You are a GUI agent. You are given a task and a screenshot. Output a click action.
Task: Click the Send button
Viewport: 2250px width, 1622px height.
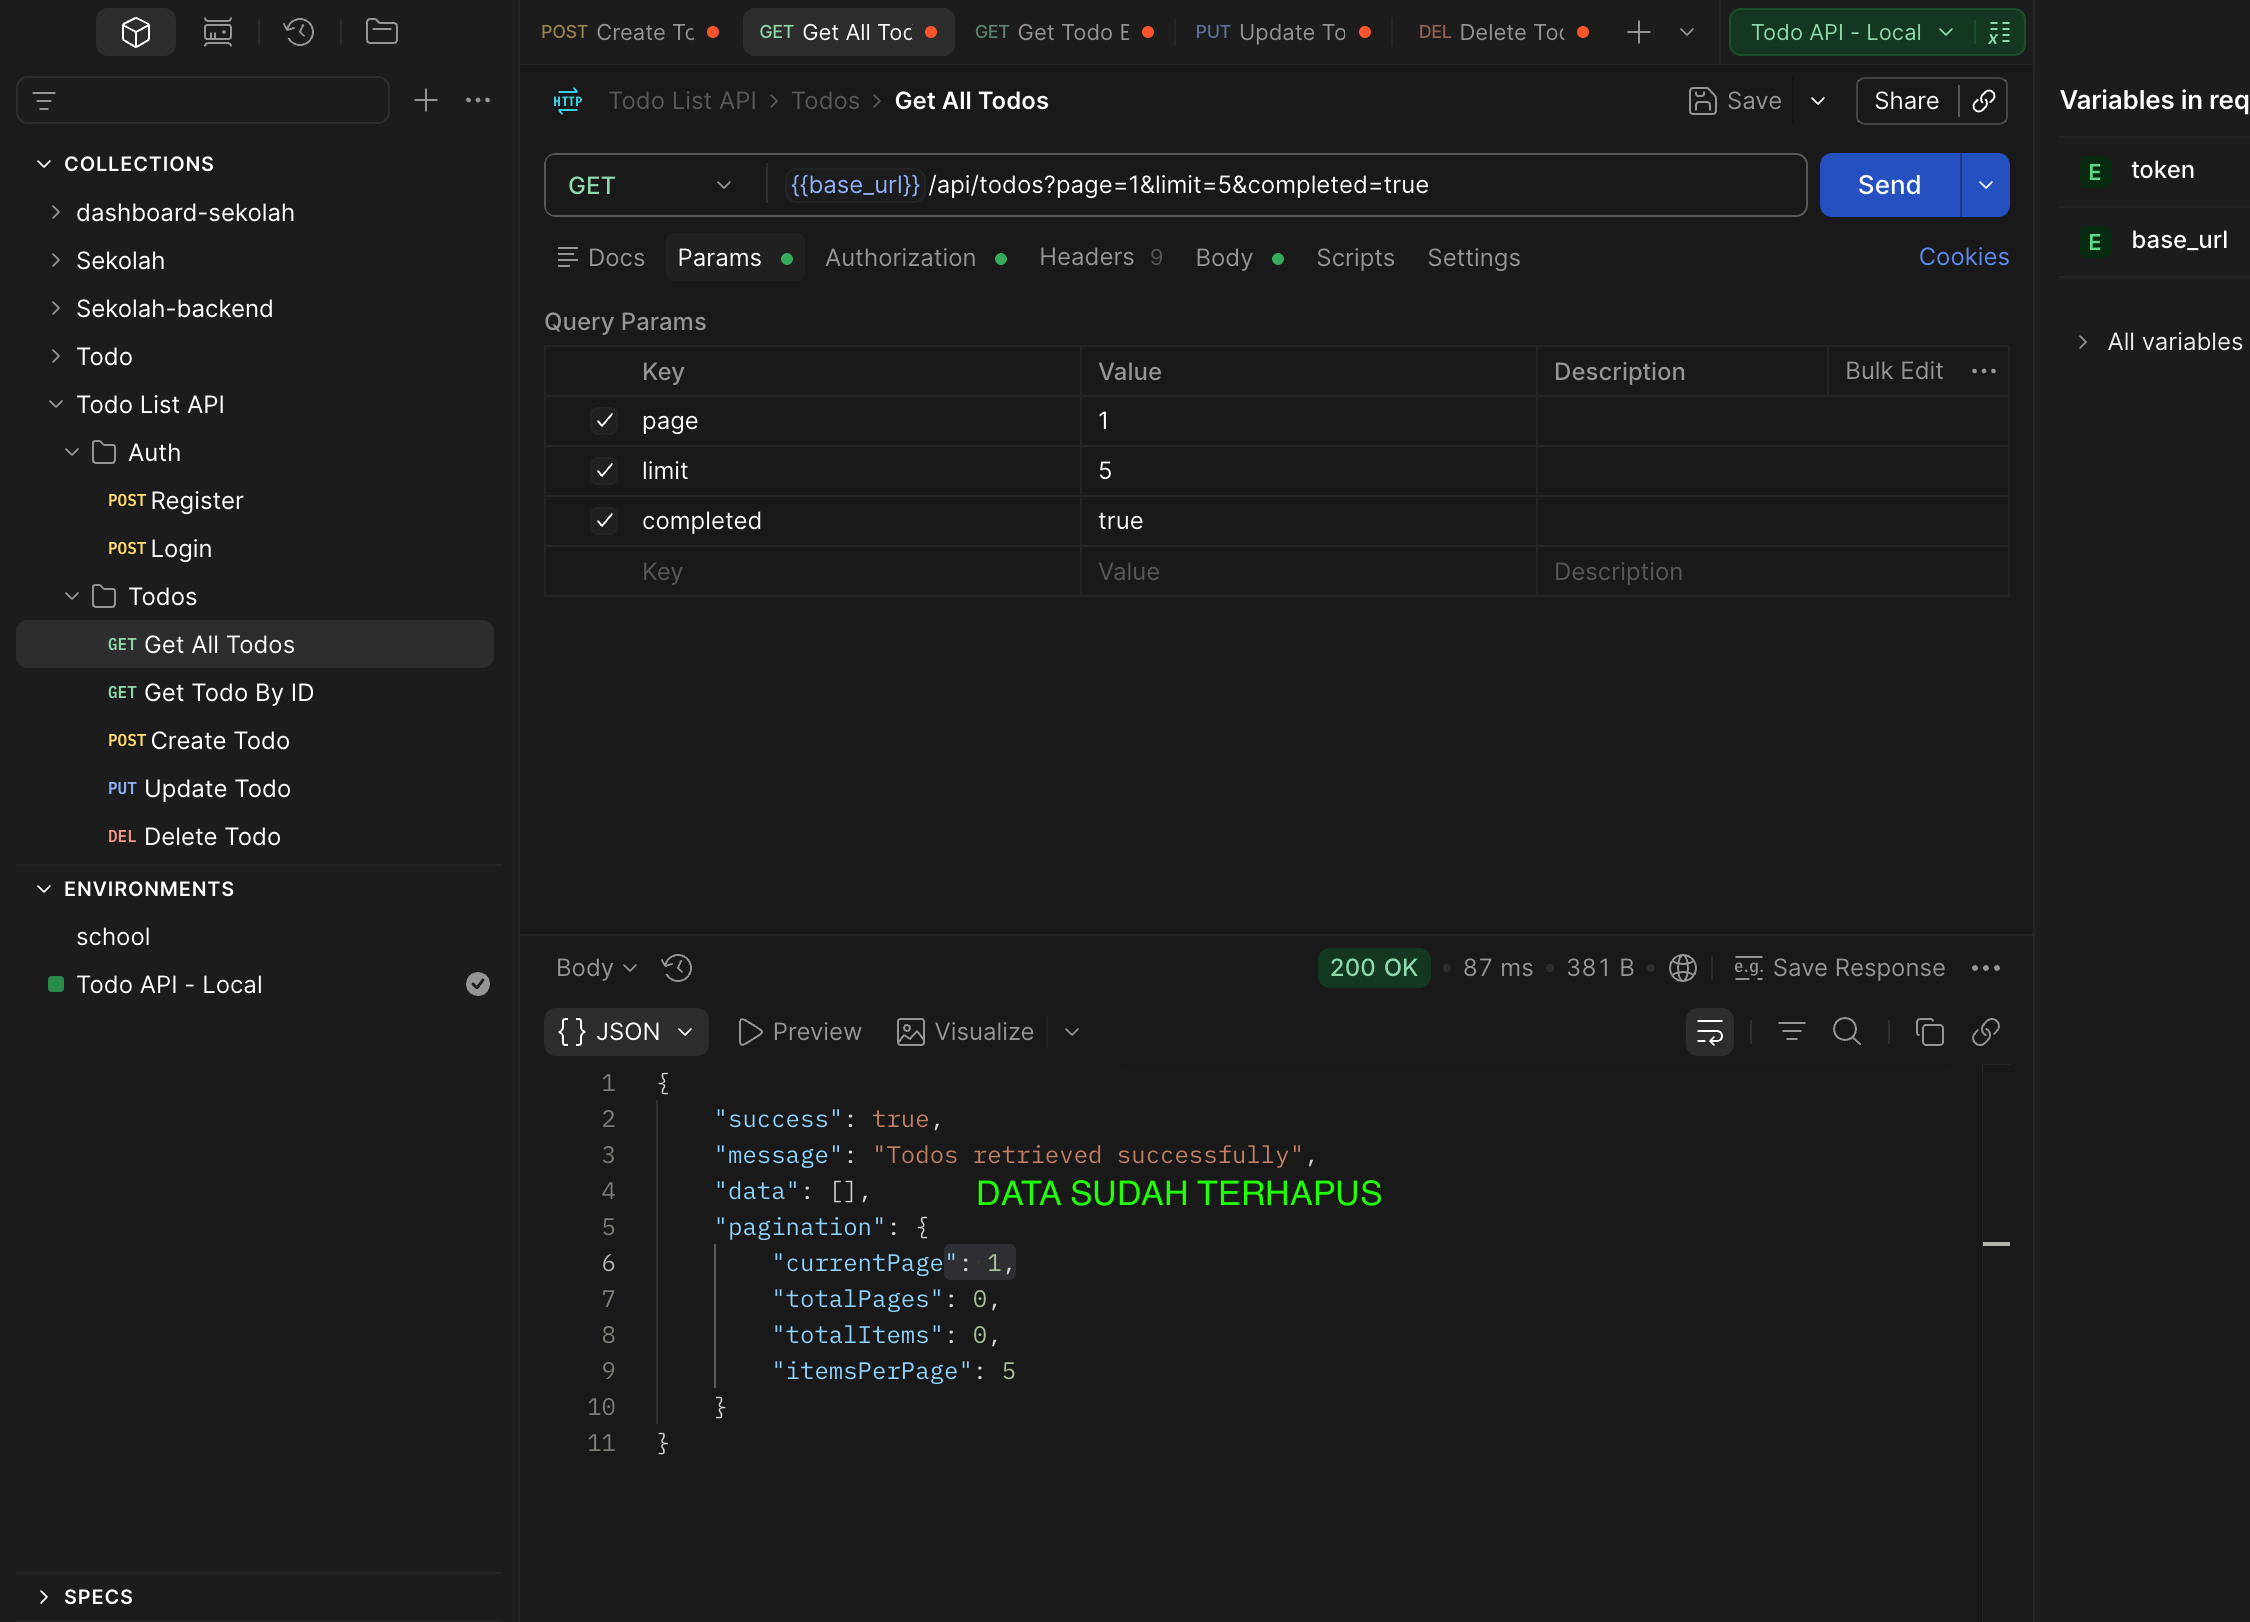coord(1889,186)
